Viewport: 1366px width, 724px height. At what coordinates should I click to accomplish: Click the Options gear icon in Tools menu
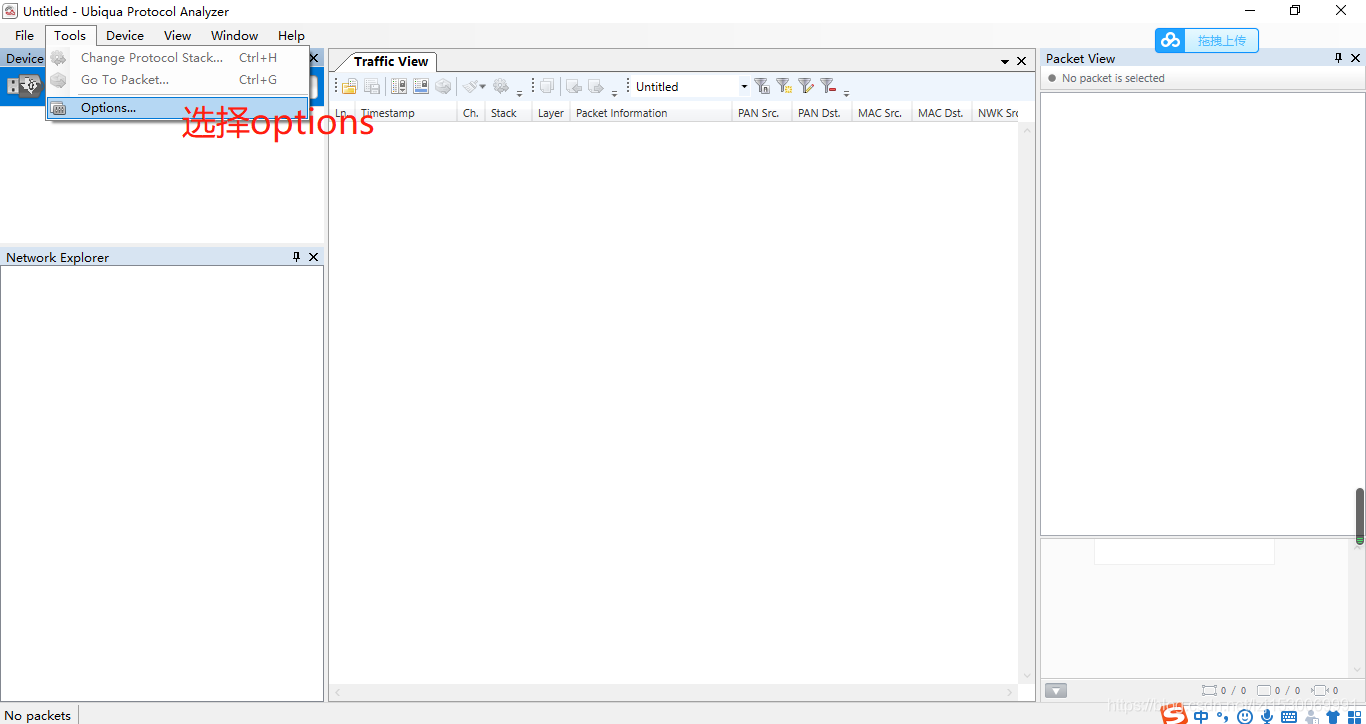click(59, 108)
